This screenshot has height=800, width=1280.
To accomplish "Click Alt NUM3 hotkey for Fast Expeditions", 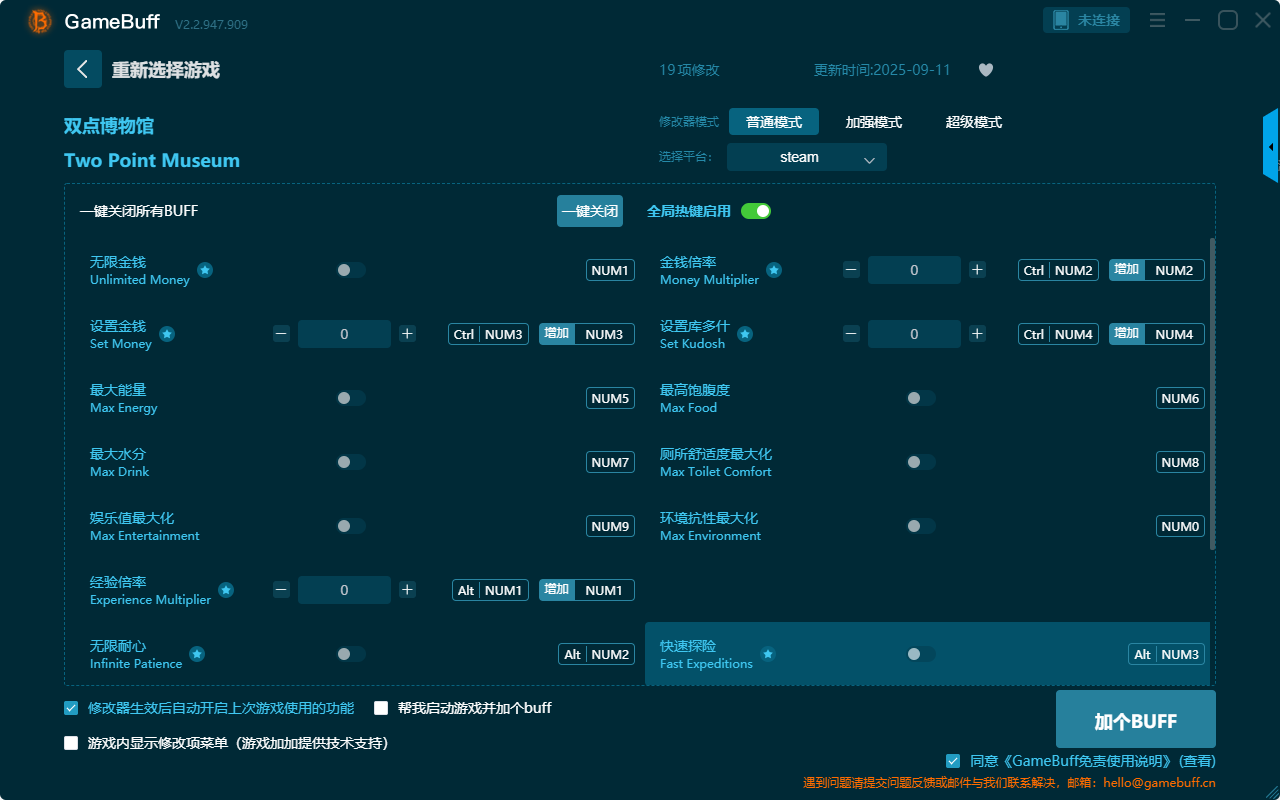I will [1167, 654].
